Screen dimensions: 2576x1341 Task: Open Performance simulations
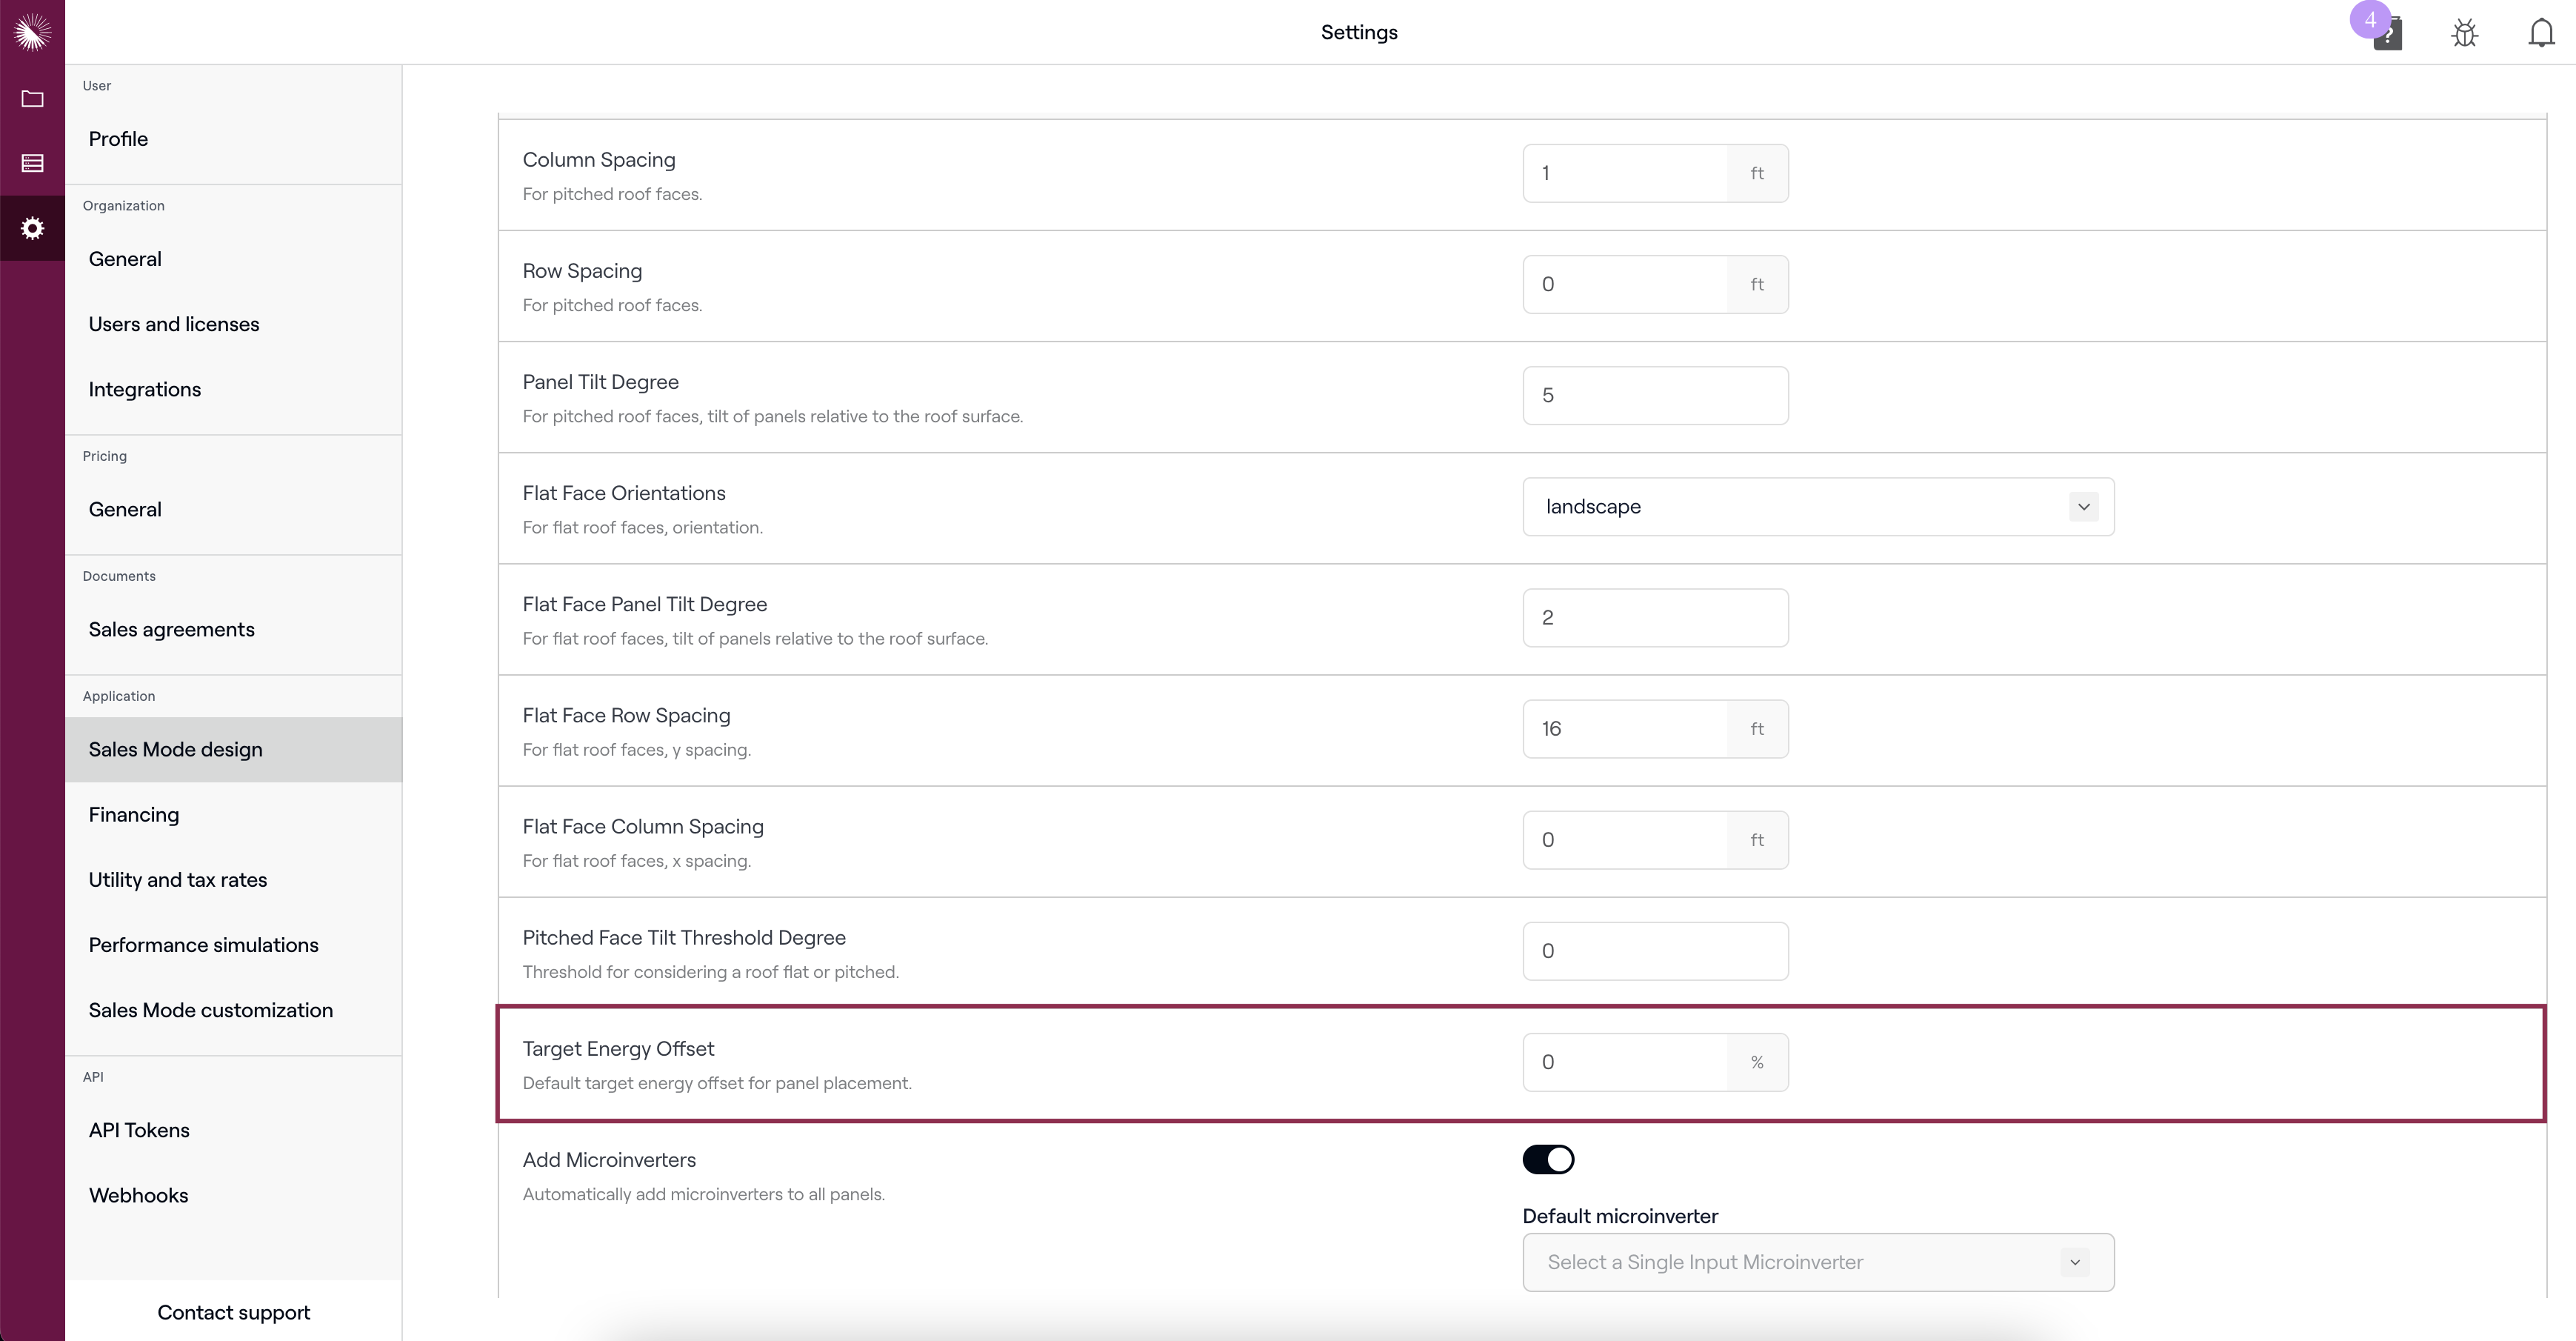[x=233, y=945]
